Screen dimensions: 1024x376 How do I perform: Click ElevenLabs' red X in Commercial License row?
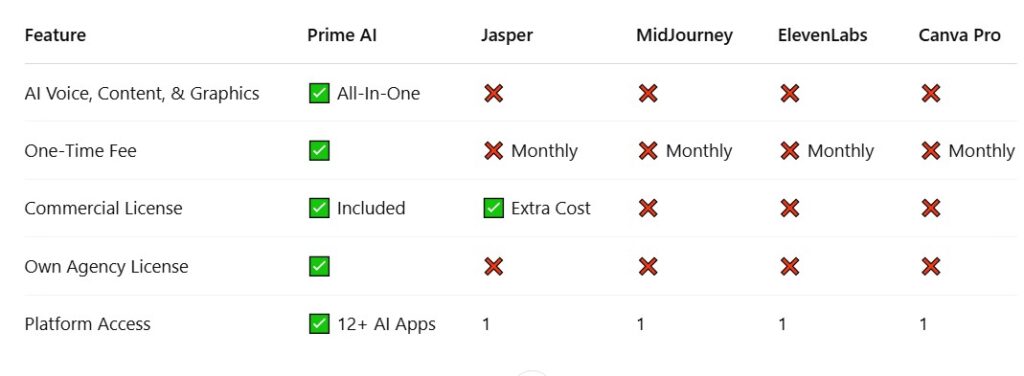click(x=790, y=208)
